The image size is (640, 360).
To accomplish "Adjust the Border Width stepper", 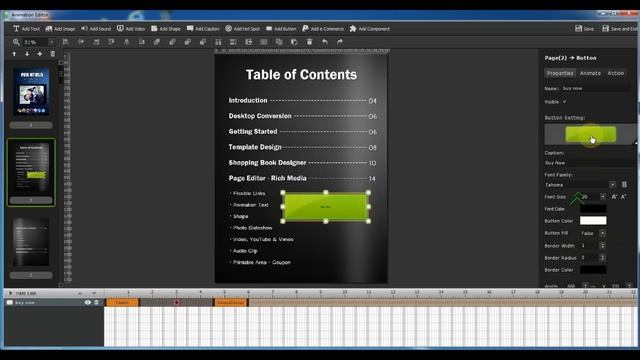I will (x=602, y=246).
